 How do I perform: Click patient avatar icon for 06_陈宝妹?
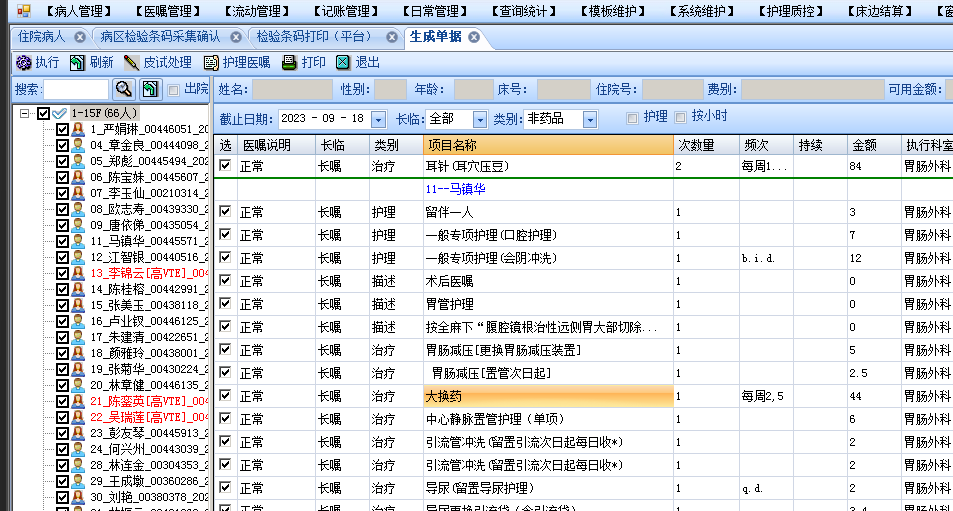[78, 177]
